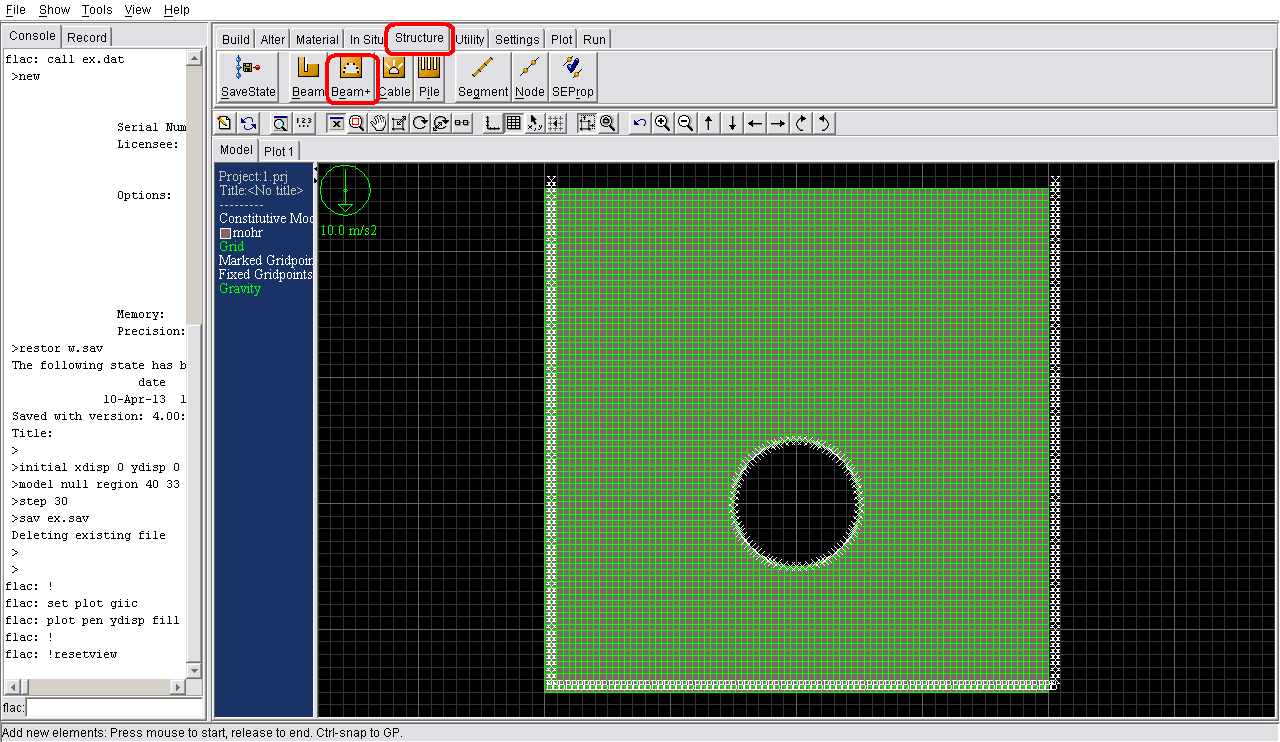This screenshot has width=1280, height=742.
Task: Click the edit plot items icon
Action: (x=224, y=123)
